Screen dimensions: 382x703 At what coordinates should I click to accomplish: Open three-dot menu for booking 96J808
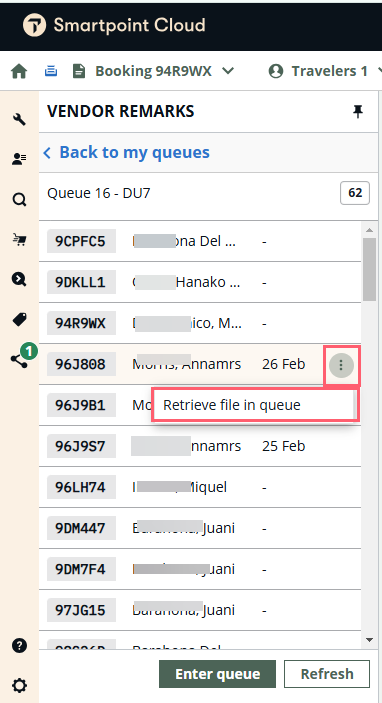(341, 365)
